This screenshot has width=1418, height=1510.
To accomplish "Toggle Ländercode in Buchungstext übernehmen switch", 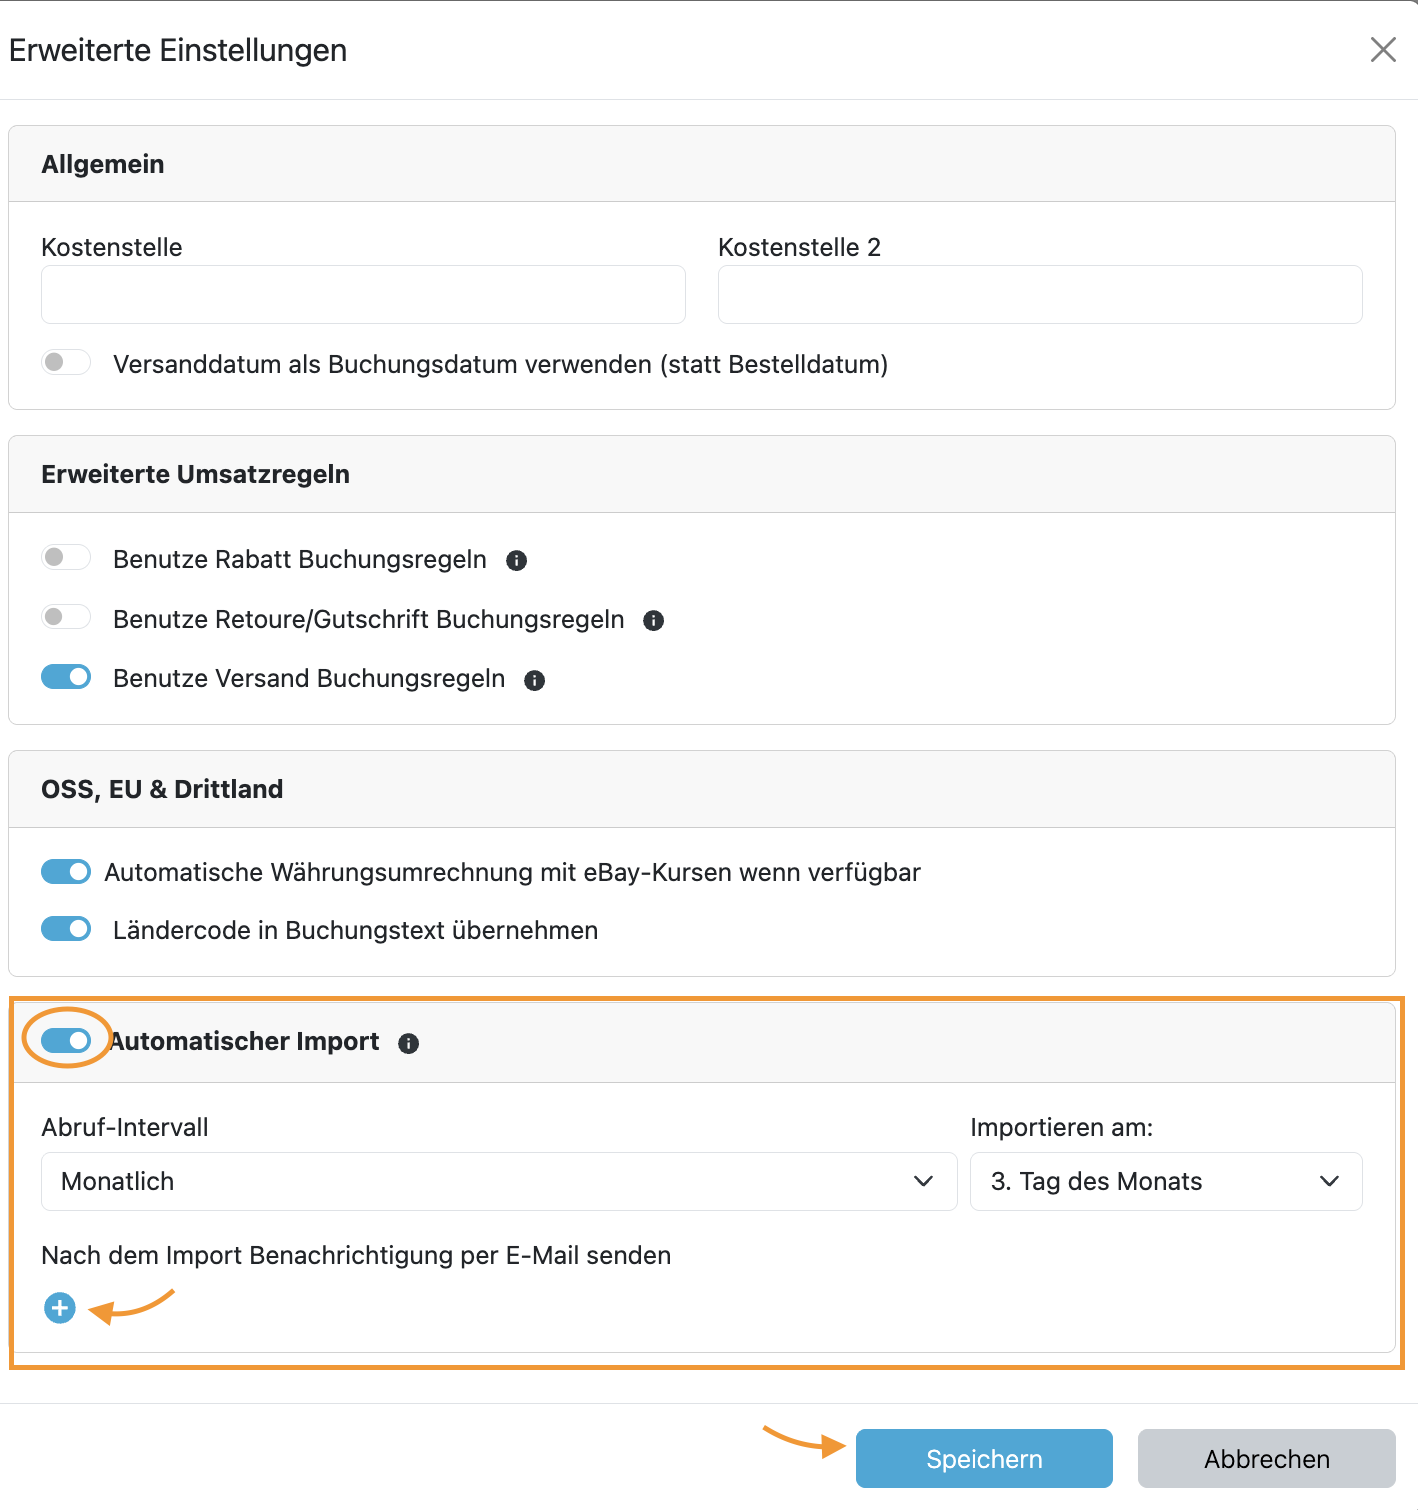I will [x=66, y=929].
